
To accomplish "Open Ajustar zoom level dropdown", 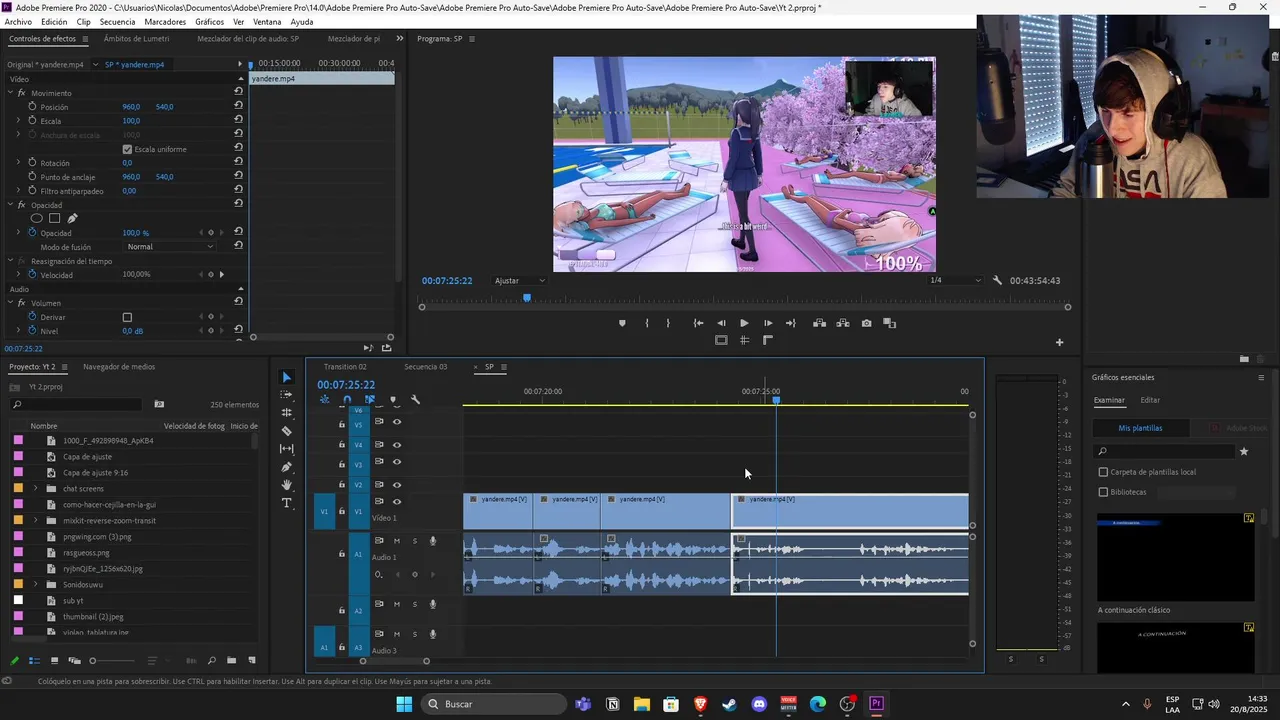I will tap(520, 281).
